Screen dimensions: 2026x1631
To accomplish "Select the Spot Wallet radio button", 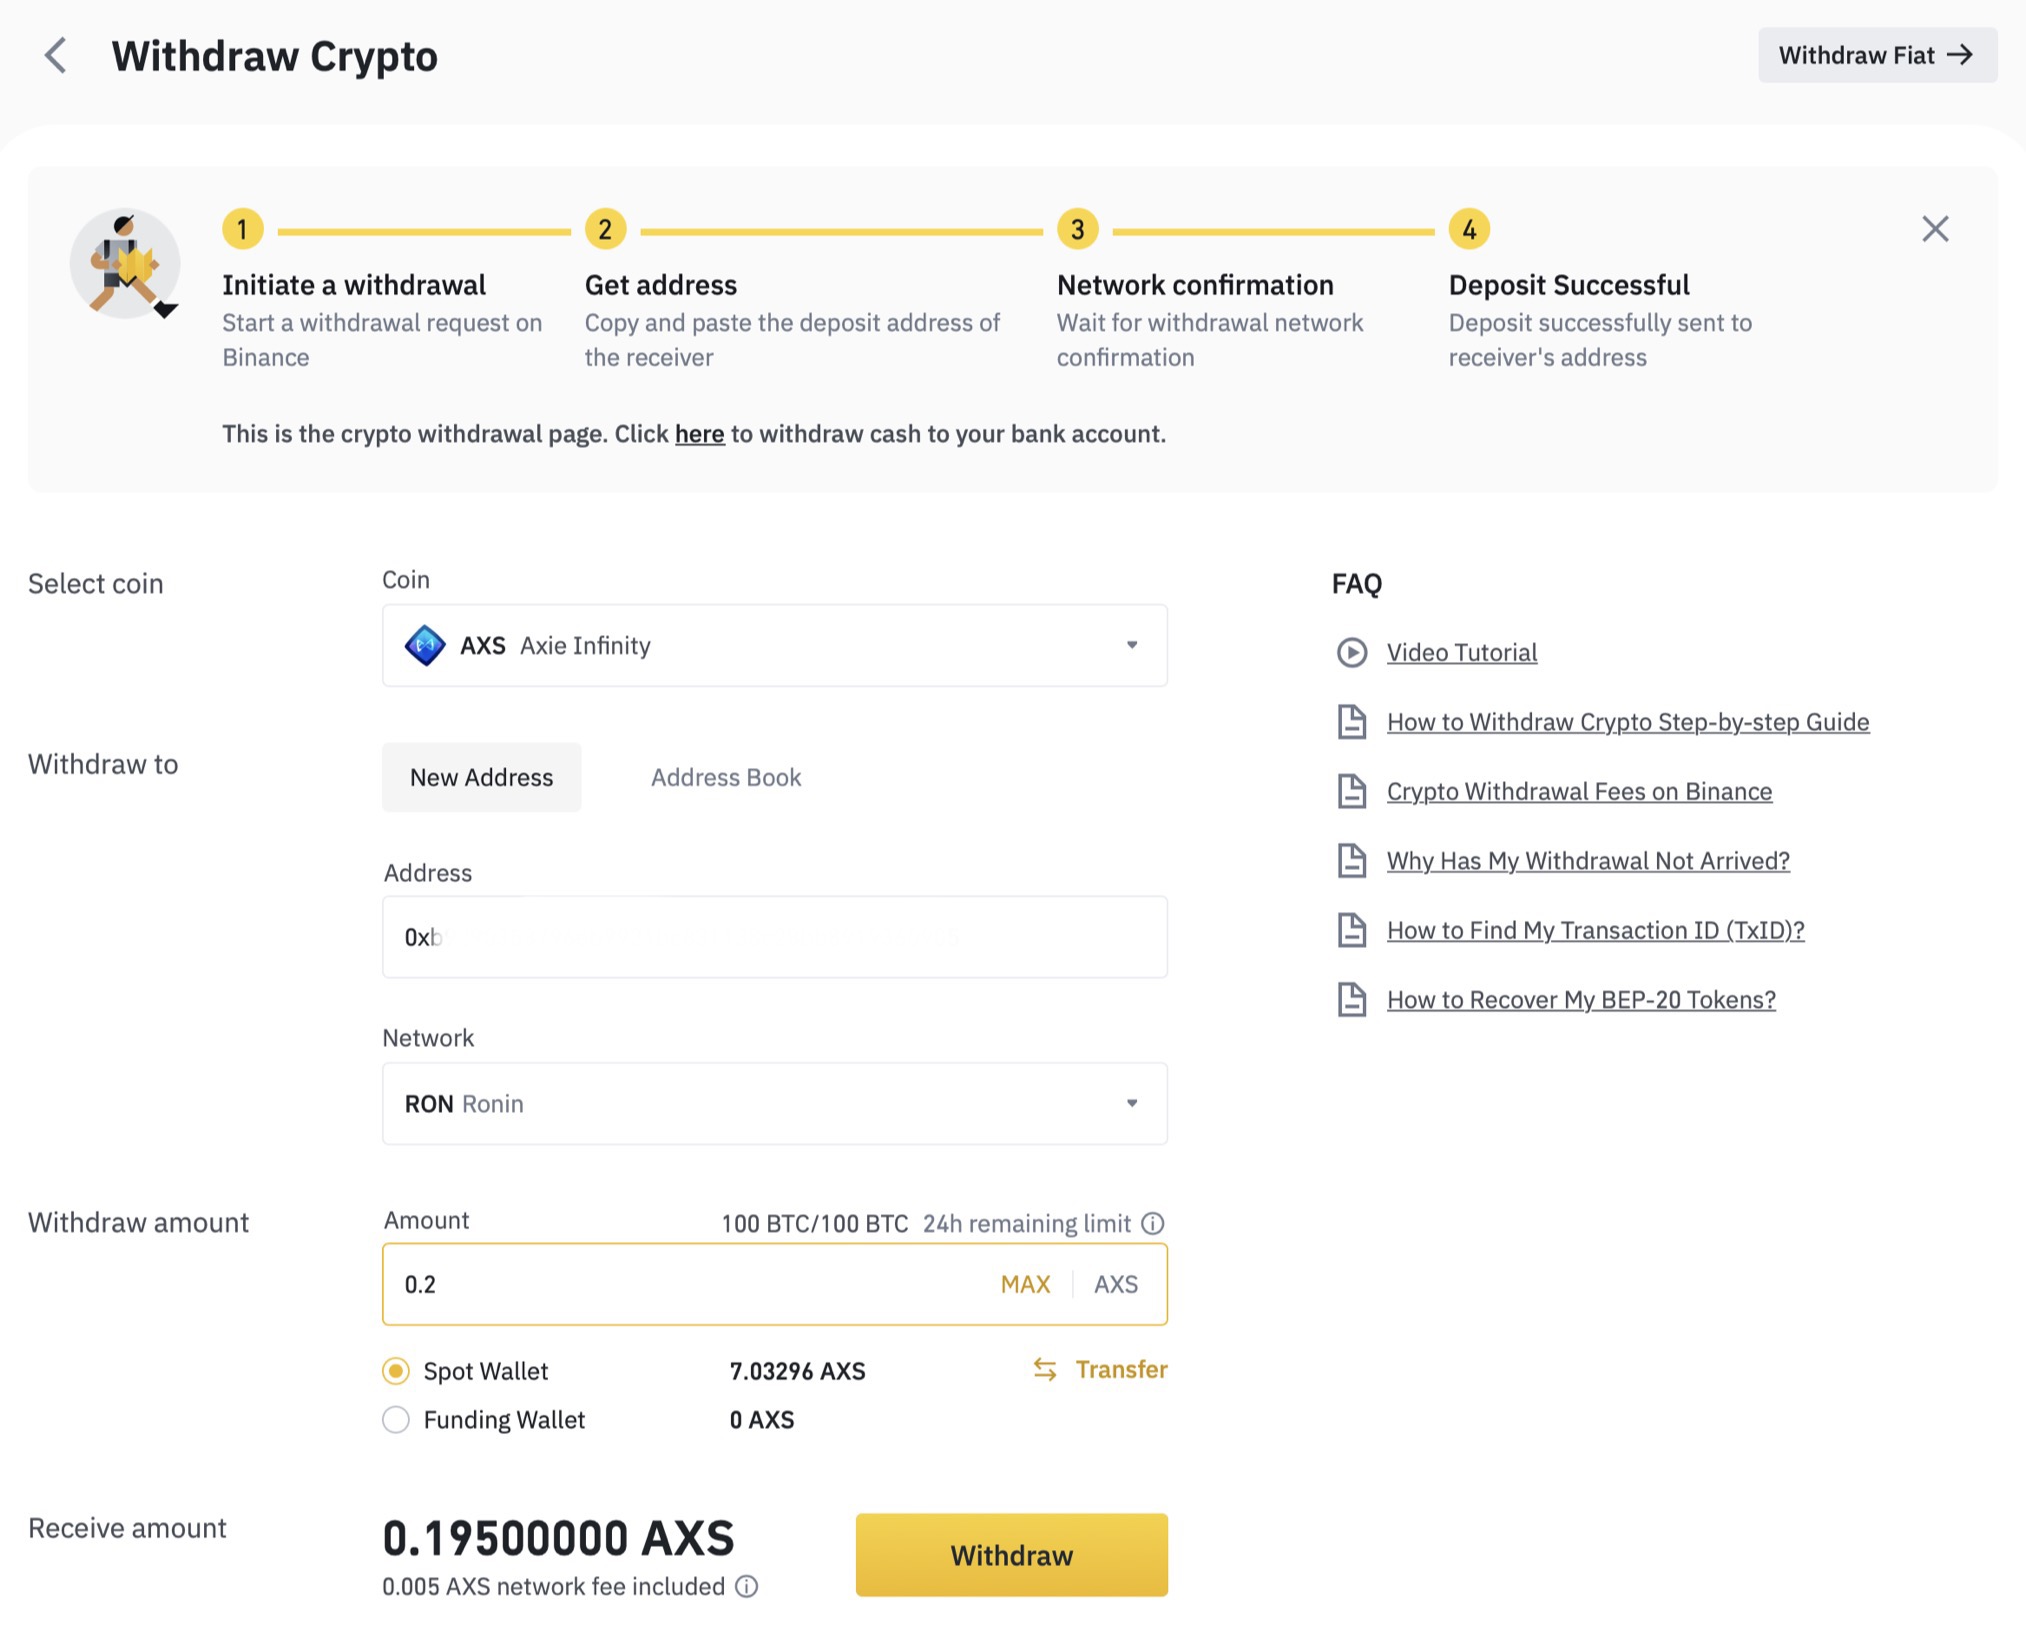I will pos(396,1371).
